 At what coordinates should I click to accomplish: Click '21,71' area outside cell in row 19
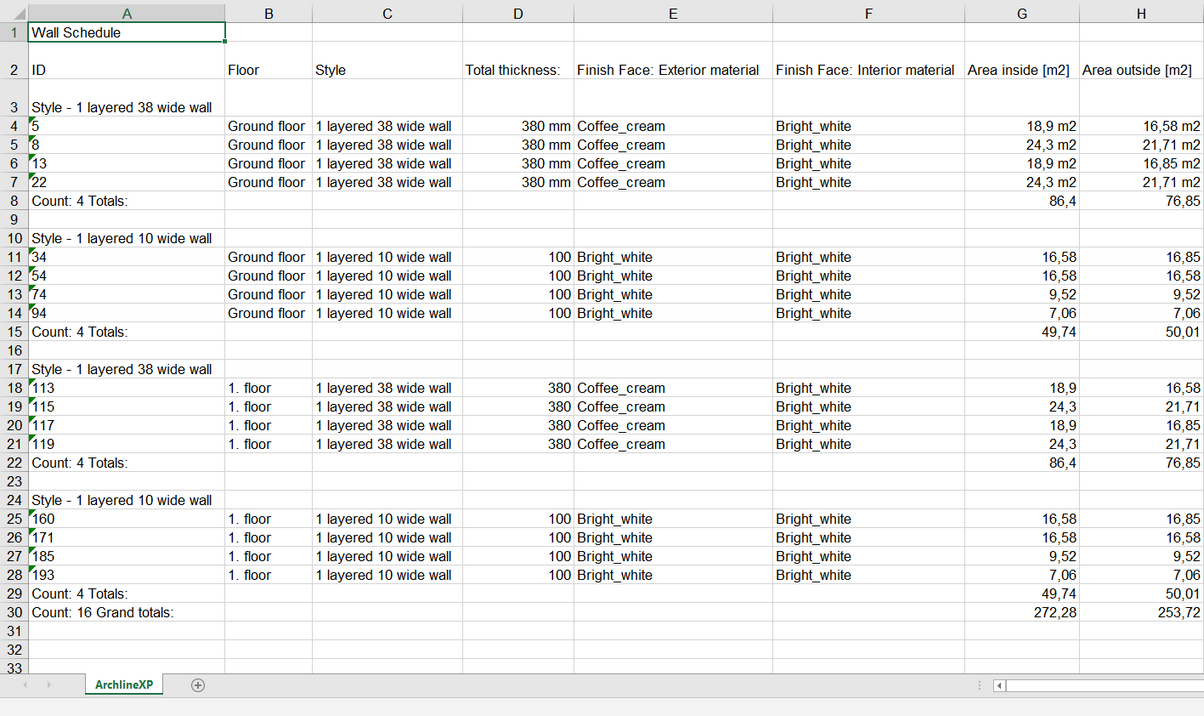(1141, 407)
